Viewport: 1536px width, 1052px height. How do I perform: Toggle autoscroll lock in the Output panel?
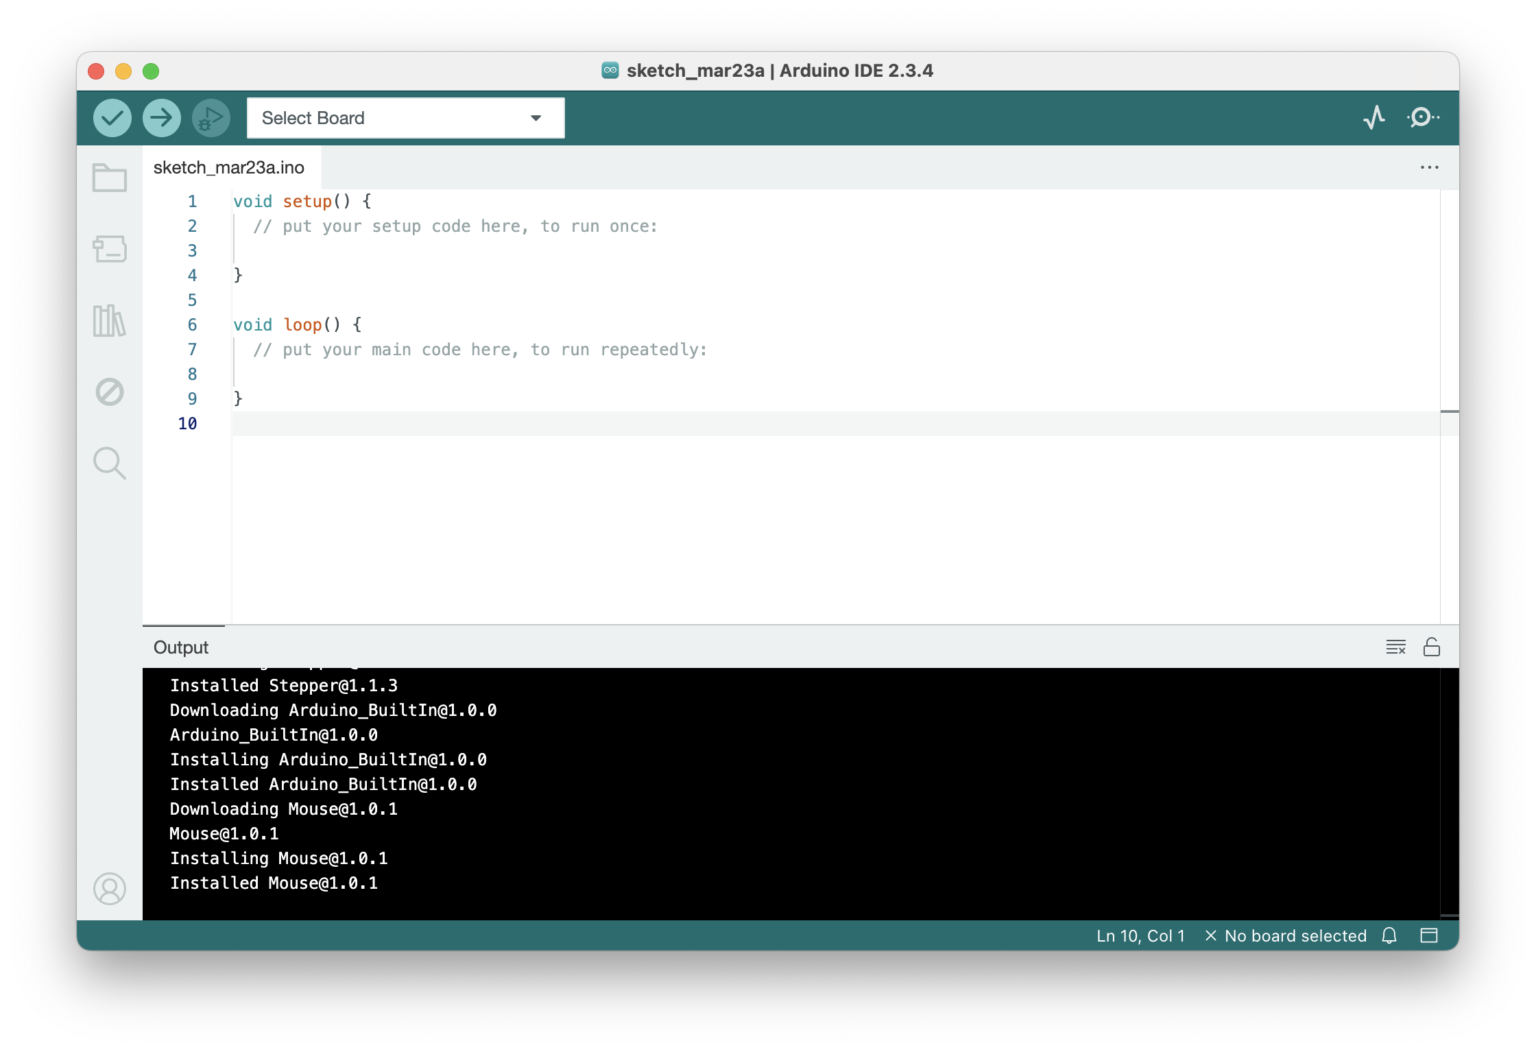click(1432, 646)
